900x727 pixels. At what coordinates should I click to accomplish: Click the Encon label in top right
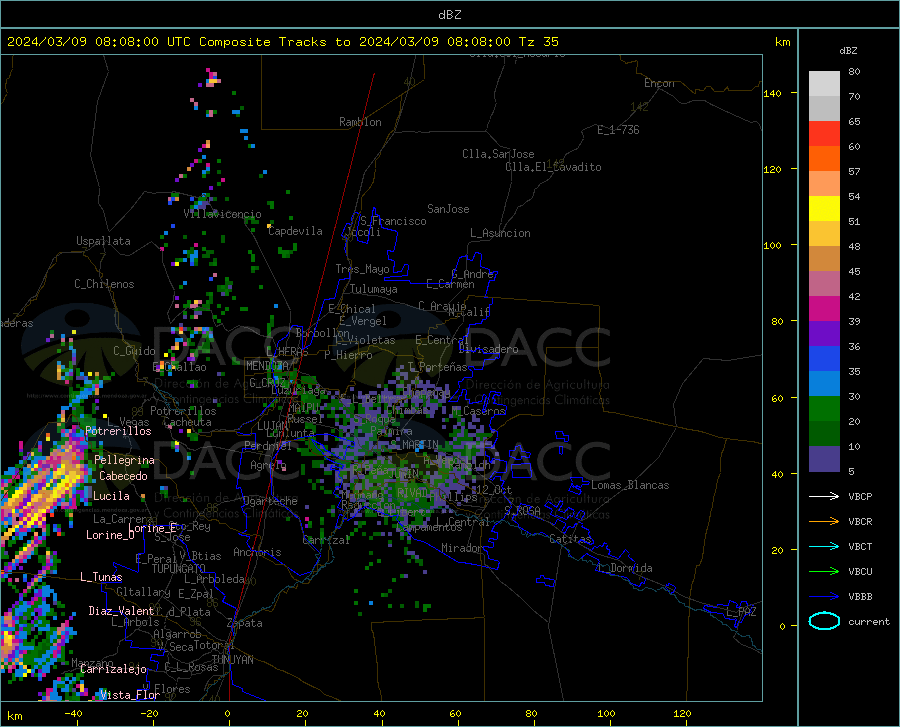click(x=659, y=83)
